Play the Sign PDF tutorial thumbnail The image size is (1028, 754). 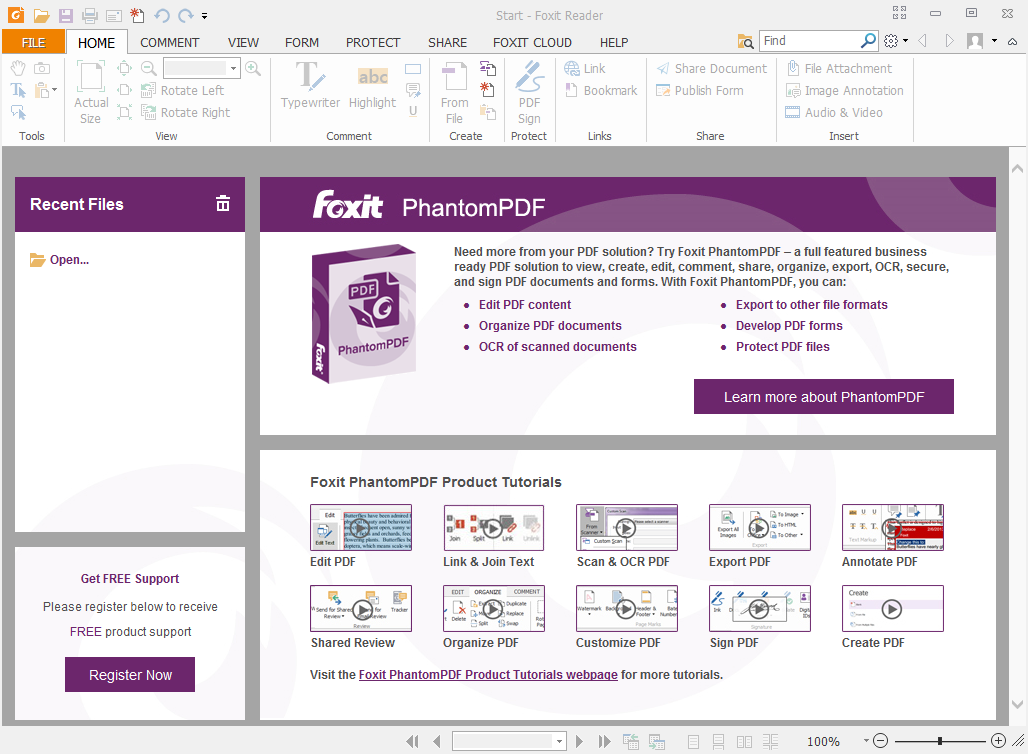tap(759, 608)
